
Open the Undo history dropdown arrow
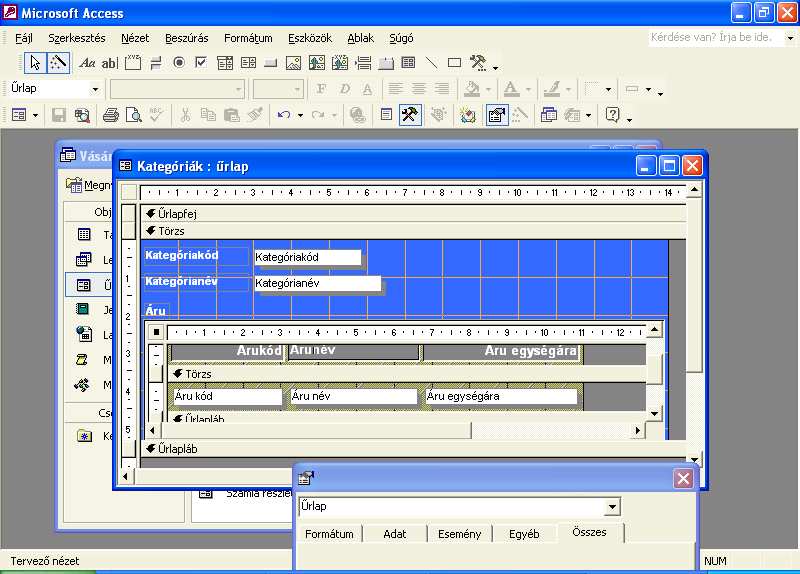coord(300,115)
